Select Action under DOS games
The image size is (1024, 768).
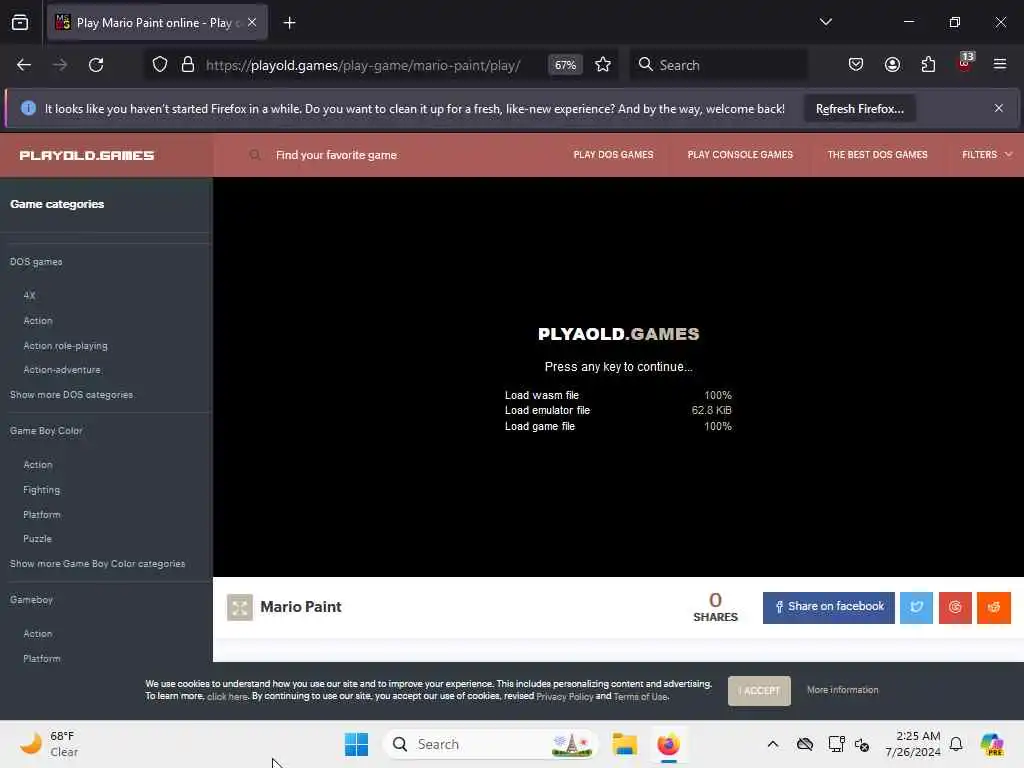38,321
